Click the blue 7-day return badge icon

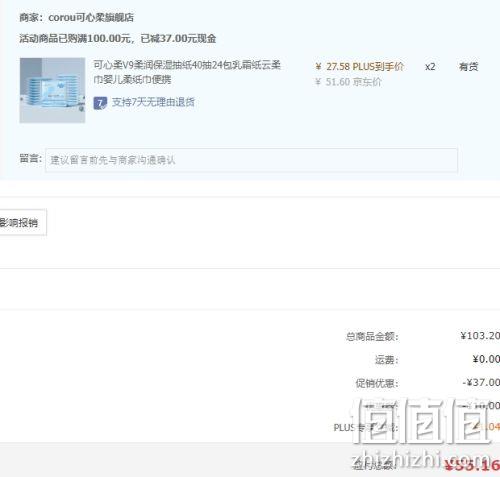click(x=100, y=103)
